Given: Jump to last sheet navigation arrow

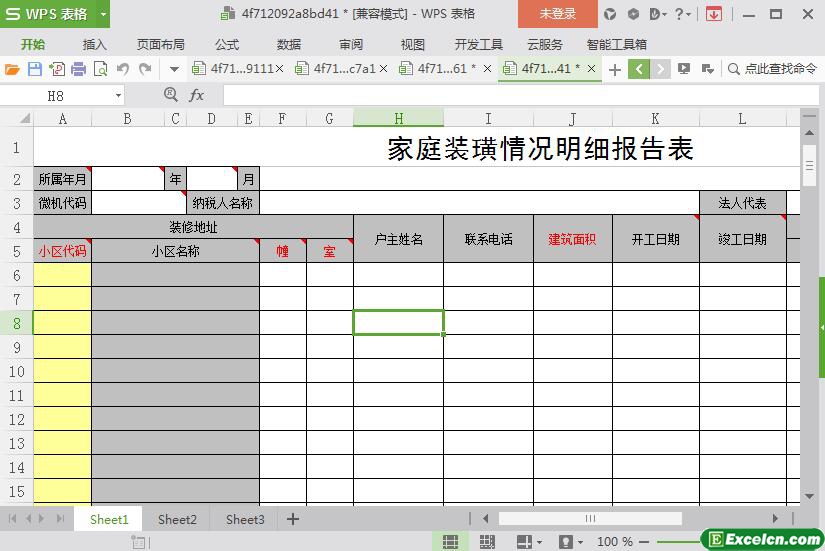Looking at the screenshot, I should 60,519.
